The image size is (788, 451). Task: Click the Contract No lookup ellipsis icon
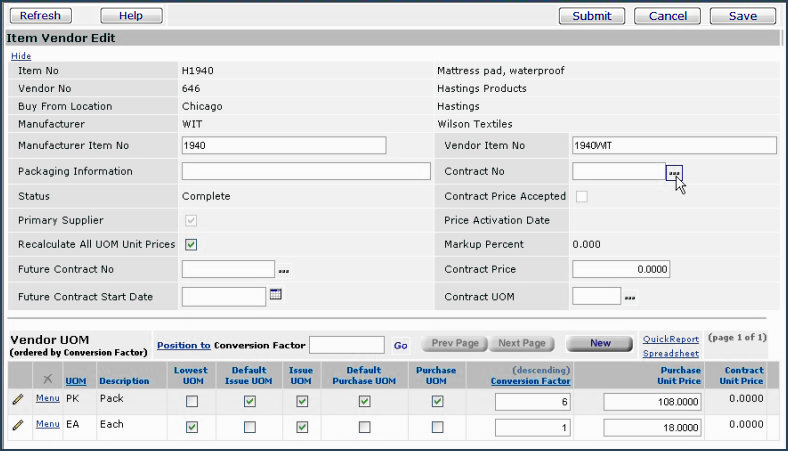674,172
